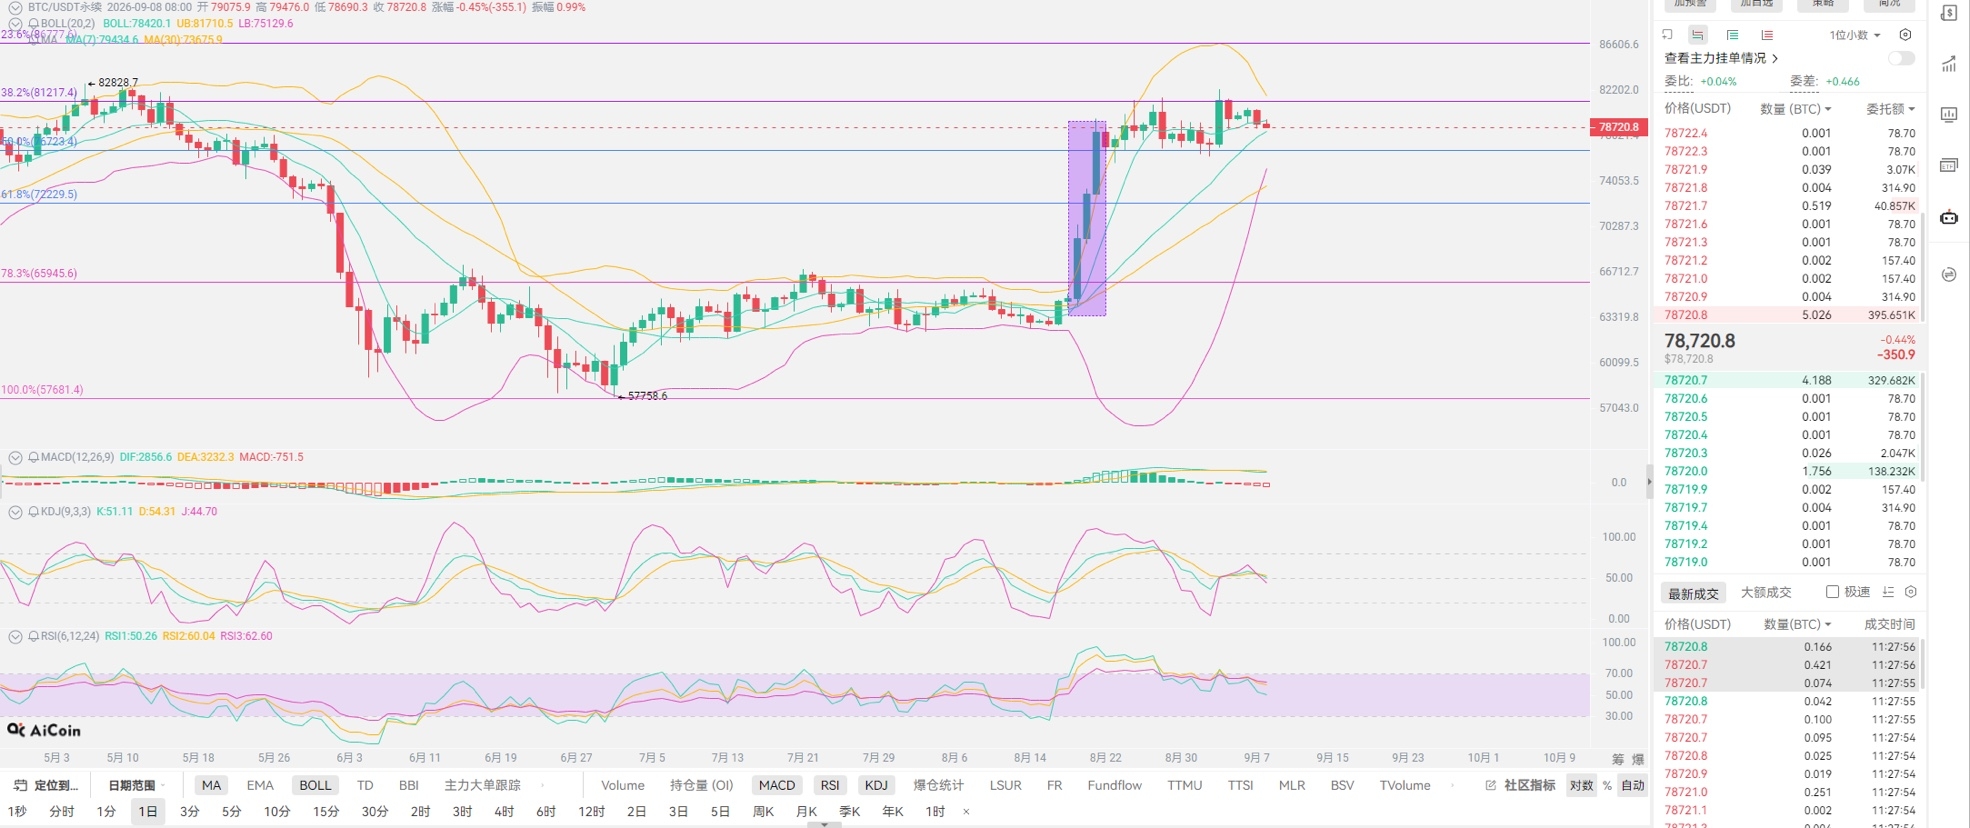The width and height of the screenshot is (1970, 828).
Task: Open the 日期范围 date range dropdown
Action: click(x=137, y=785)
